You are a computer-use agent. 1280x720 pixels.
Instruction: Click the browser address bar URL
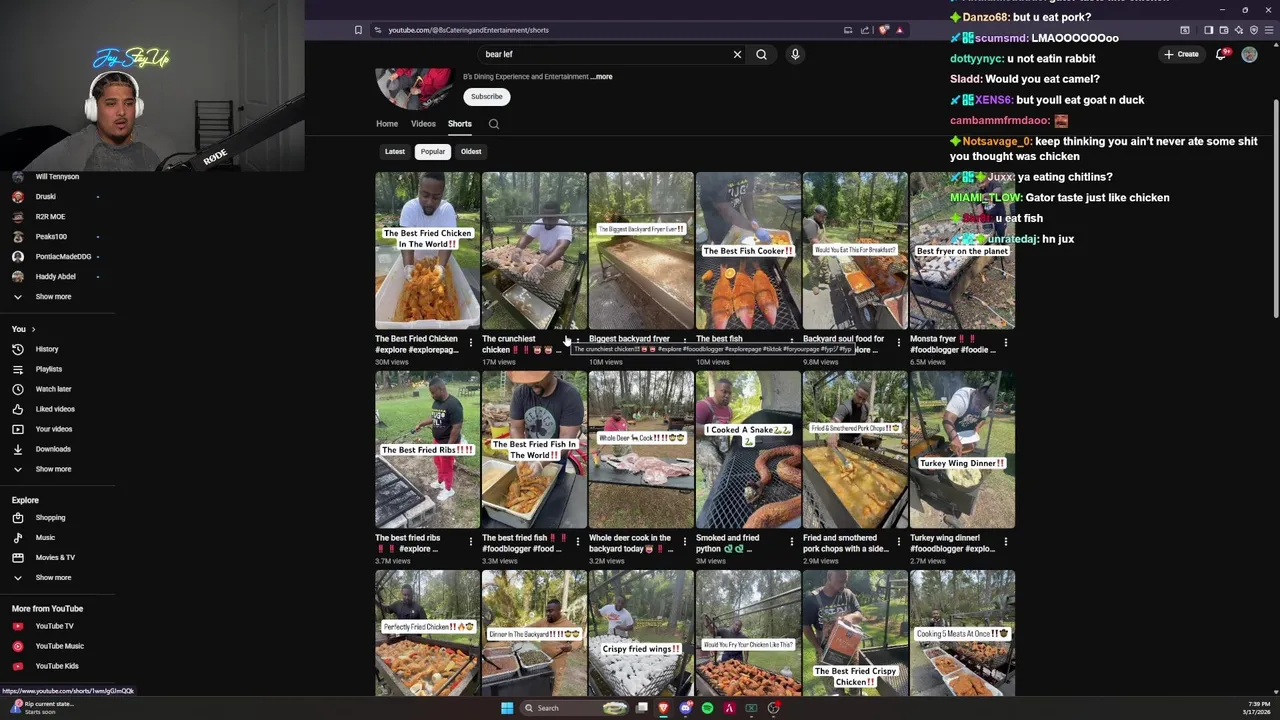[x=468, y=30]
